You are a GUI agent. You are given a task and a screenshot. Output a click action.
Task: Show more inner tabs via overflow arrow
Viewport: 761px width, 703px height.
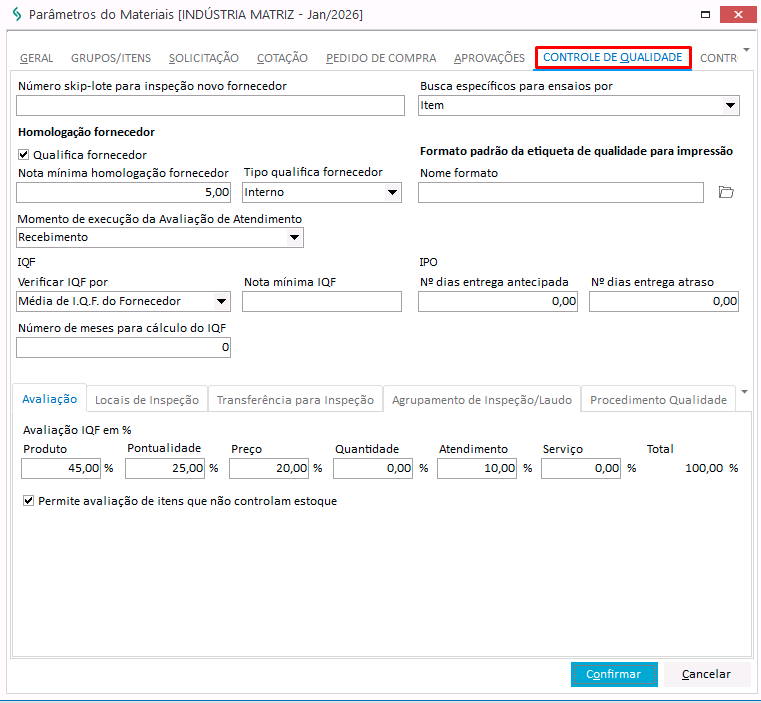click(745, 391)
